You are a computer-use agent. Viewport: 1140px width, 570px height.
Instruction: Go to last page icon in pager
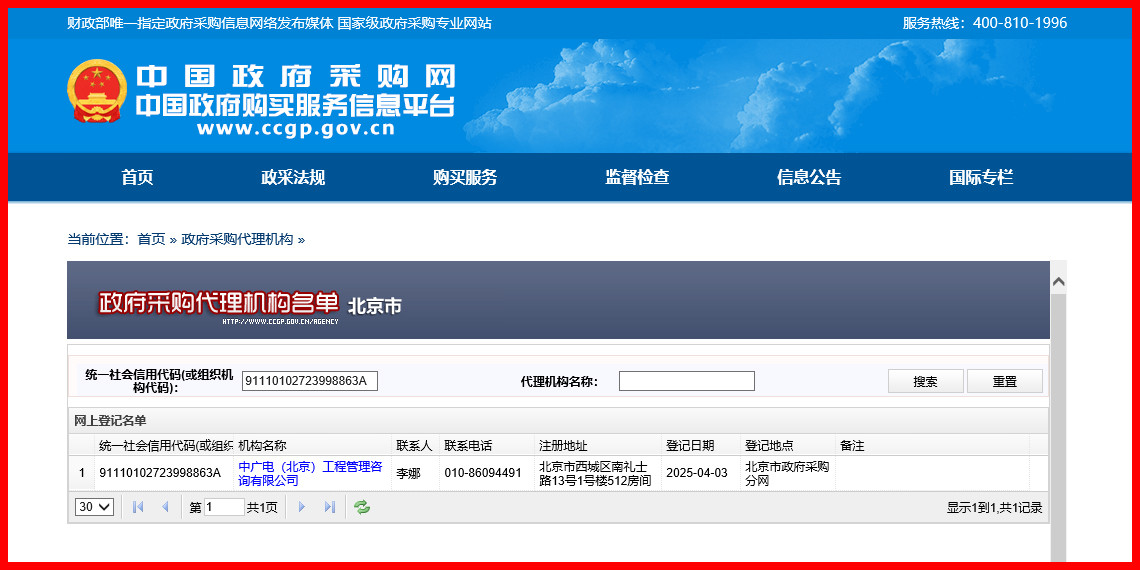coord(329,507)
